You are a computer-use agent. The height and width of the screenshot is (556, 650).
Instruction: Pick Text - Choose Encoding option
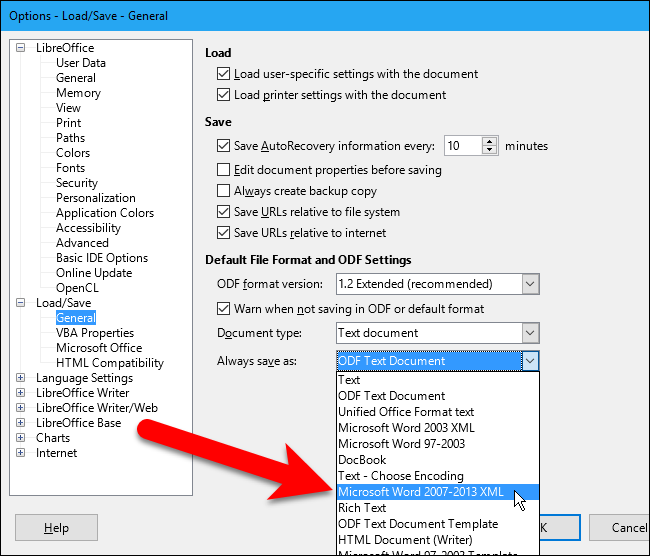point(437,476)
